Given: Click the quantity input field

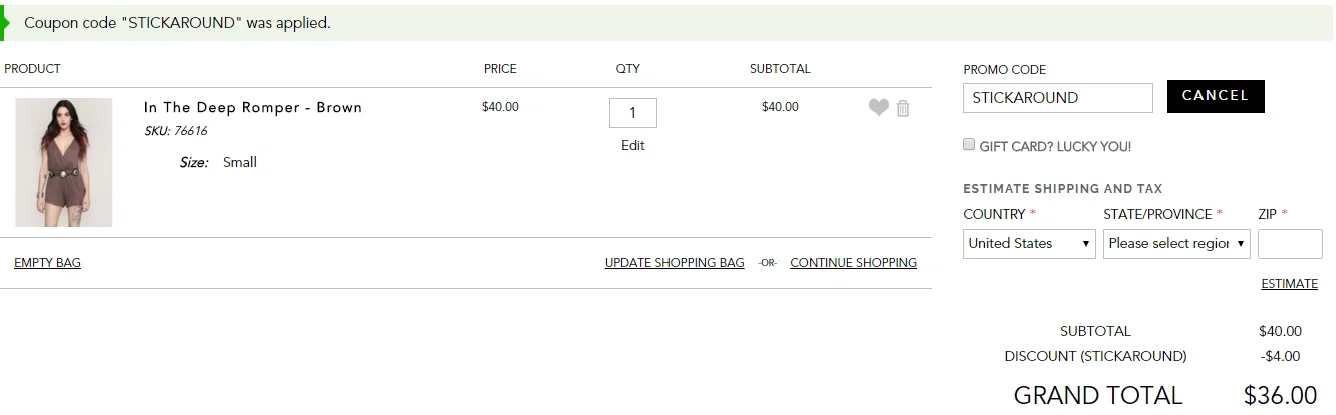Looking at the screenshot, I should 632,113.
